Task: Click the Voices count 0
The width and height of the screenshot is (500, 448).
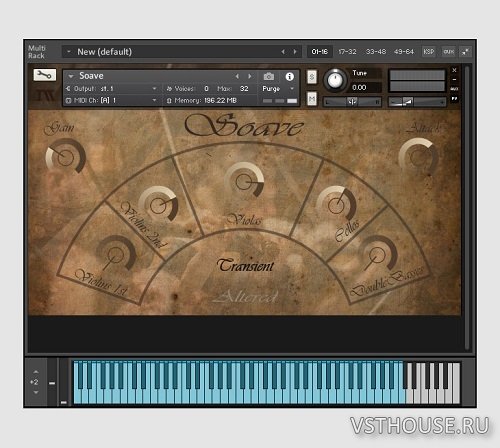Action: pyautogui.click(x=206, y=89)
